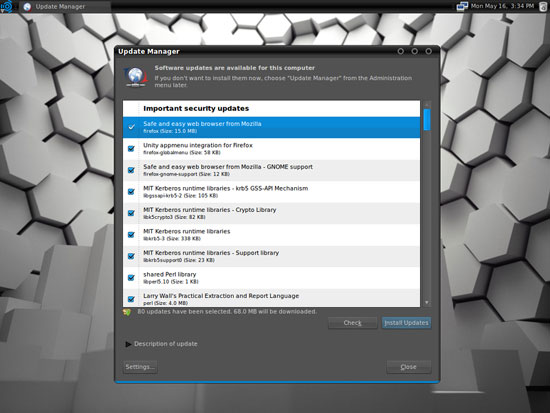
Task: Toggle the shared Perl library checkbox
Action: click(132, 278)
